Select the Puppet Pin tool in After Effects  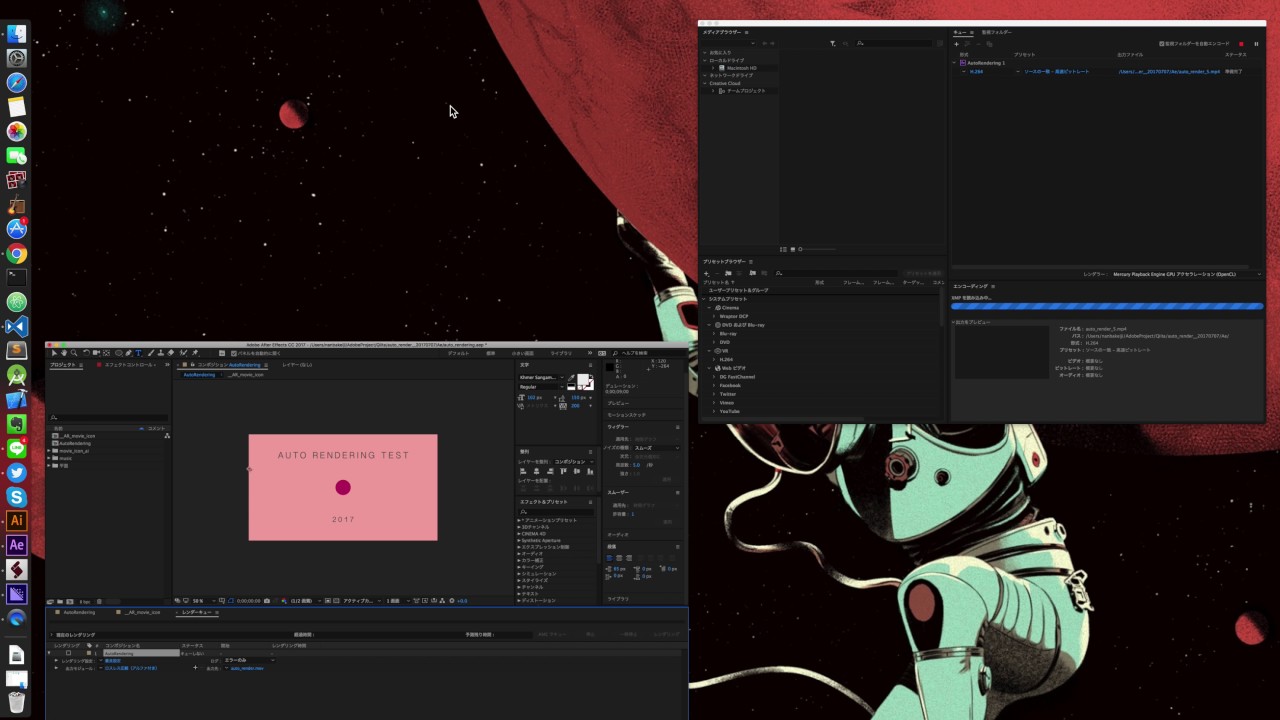(x=195, y=353)
